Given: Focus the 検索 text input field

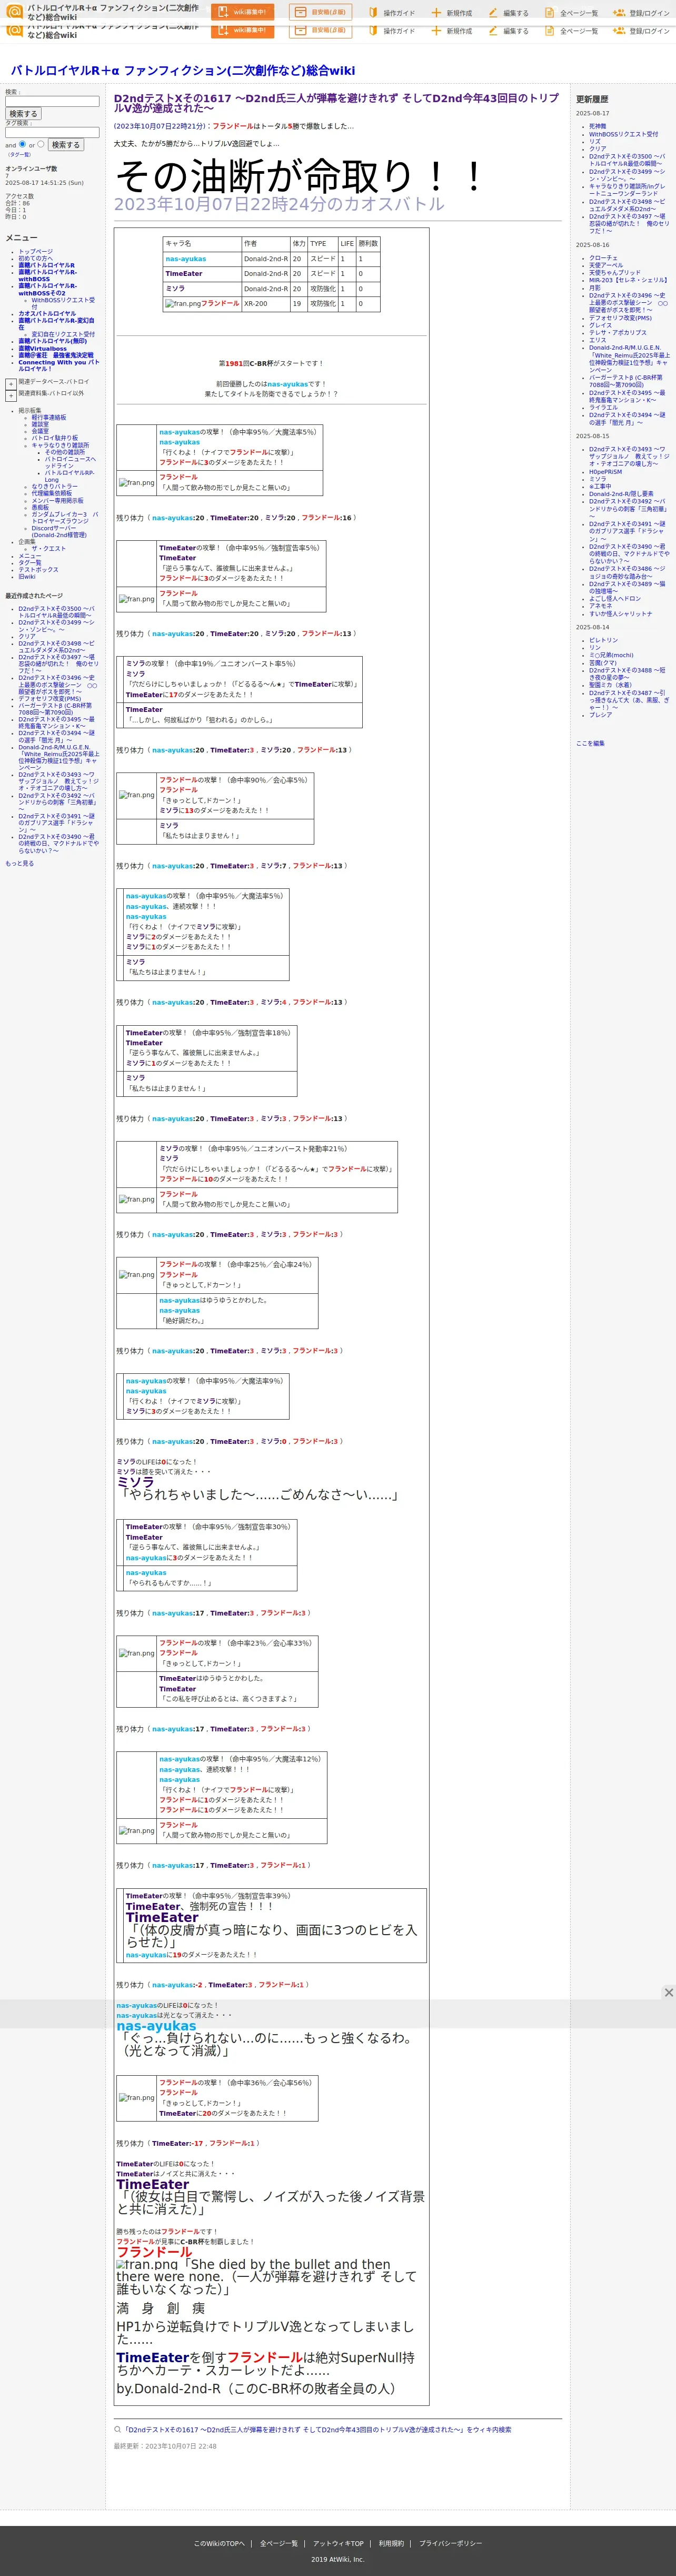Looking at the screenshot, I should [x=52, y=101].
